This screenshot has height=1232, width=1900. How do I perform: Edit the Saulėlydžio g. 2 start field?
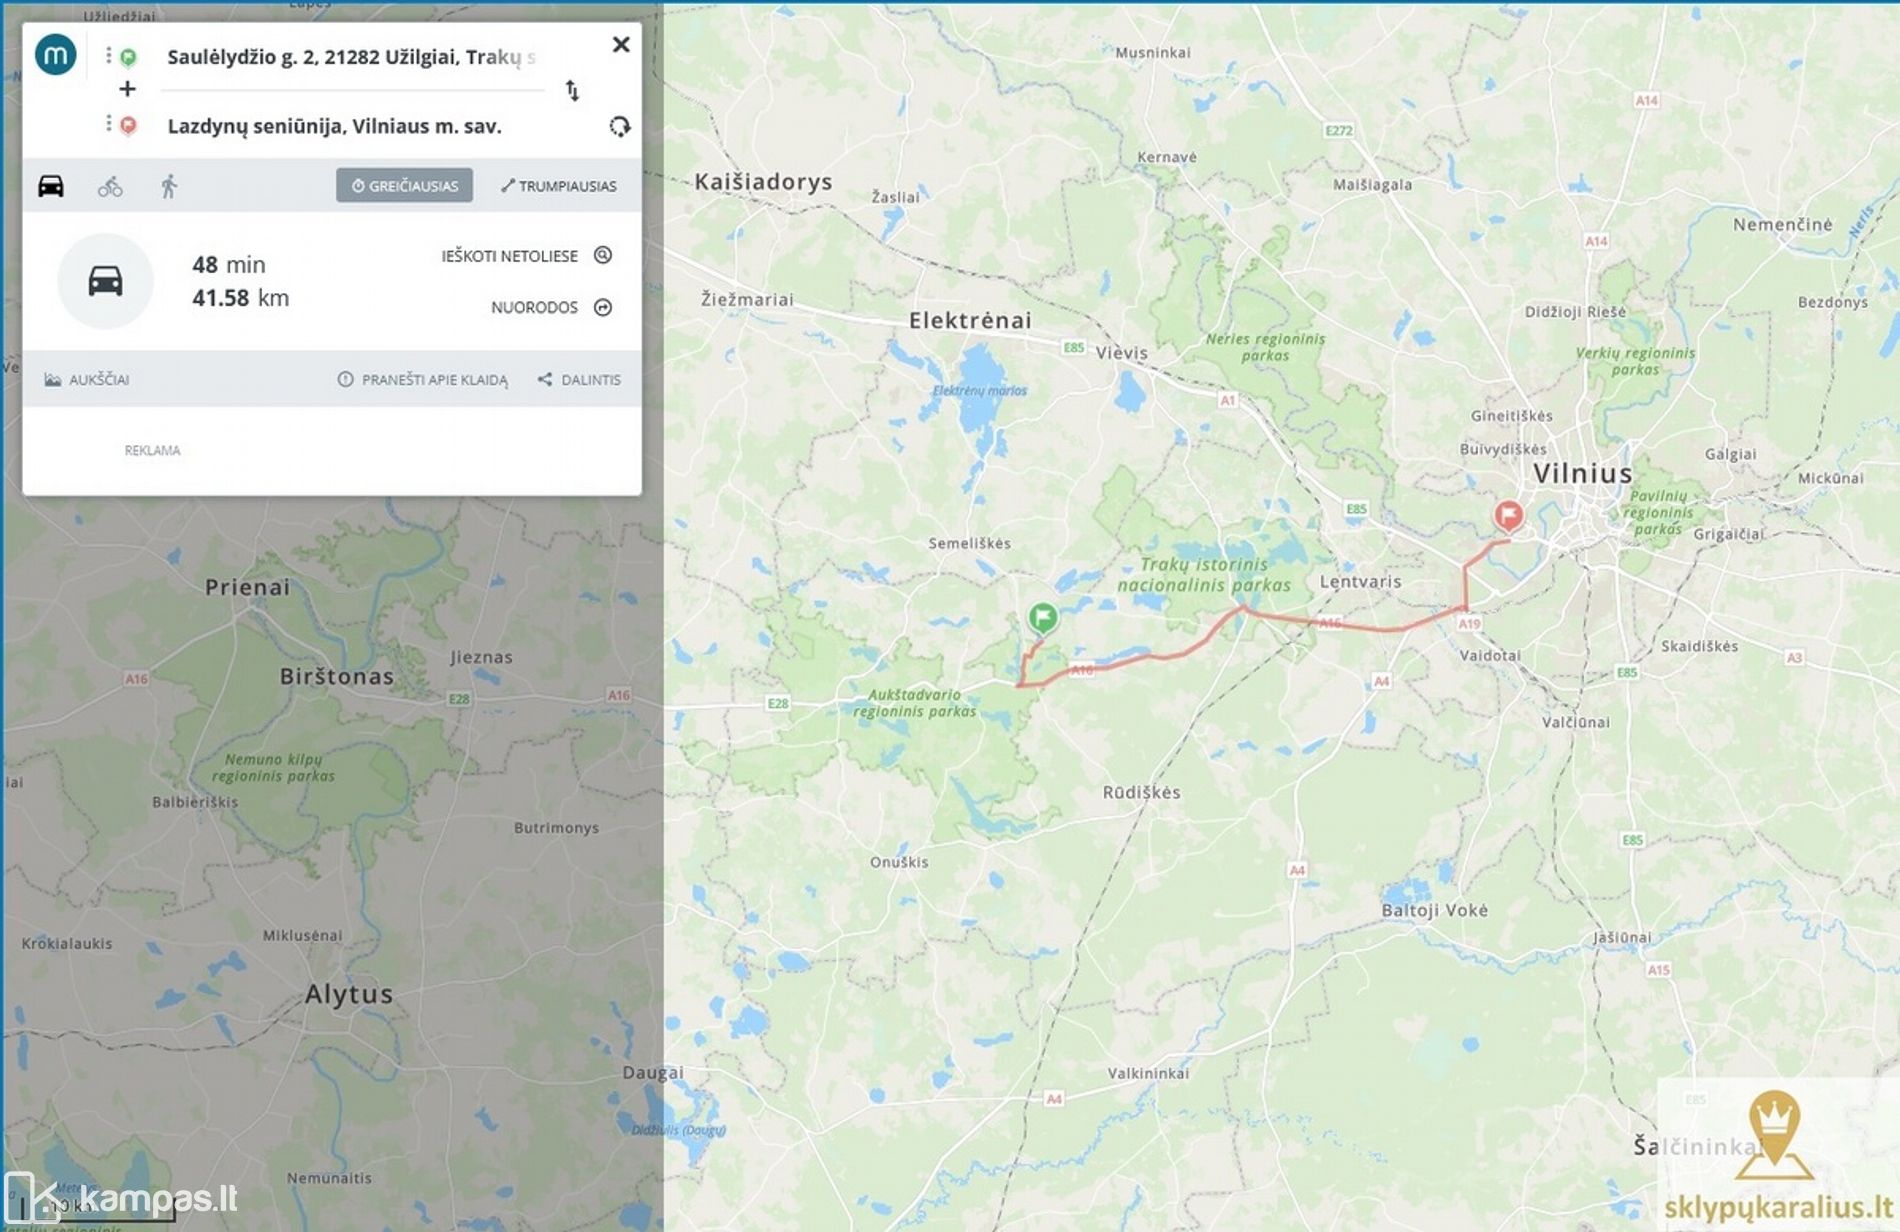tap(352, 57)
